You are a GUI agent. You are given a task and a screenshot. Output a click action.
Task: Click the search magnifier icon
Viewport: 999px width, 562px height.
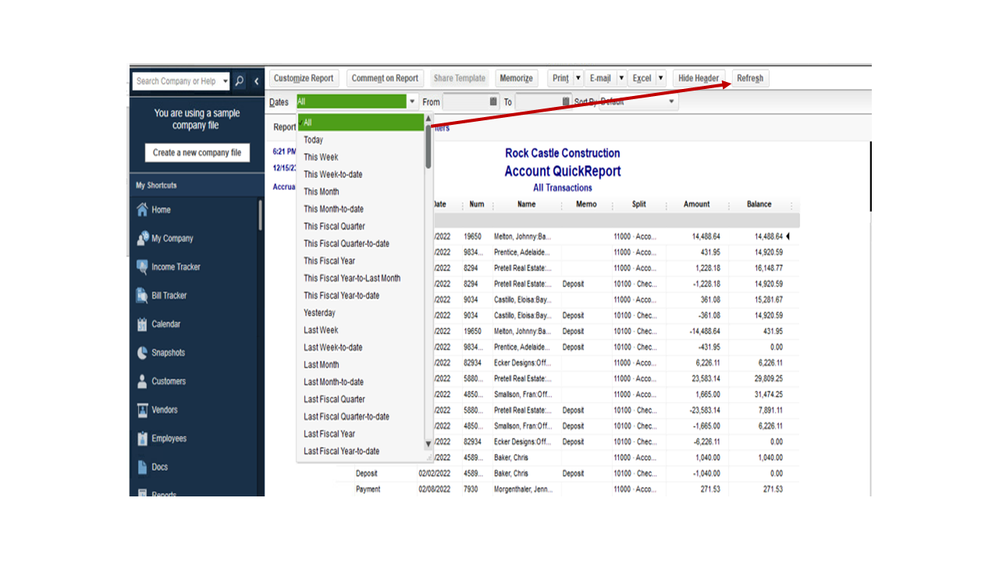(239, 81)
